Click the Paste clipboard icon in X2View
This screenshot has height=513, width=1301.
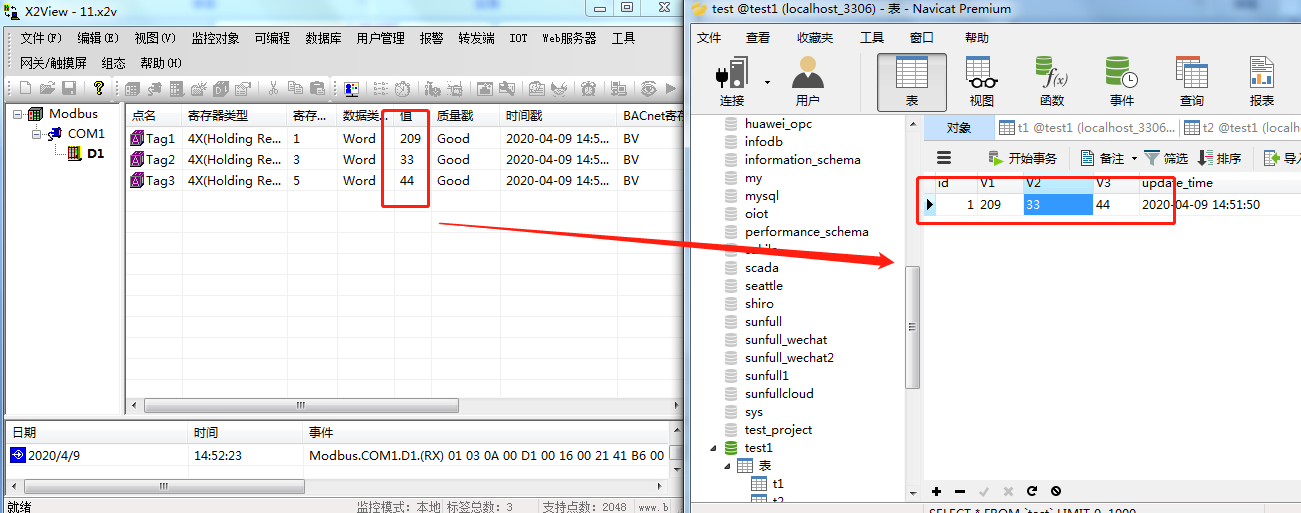(x=318, y=88)
